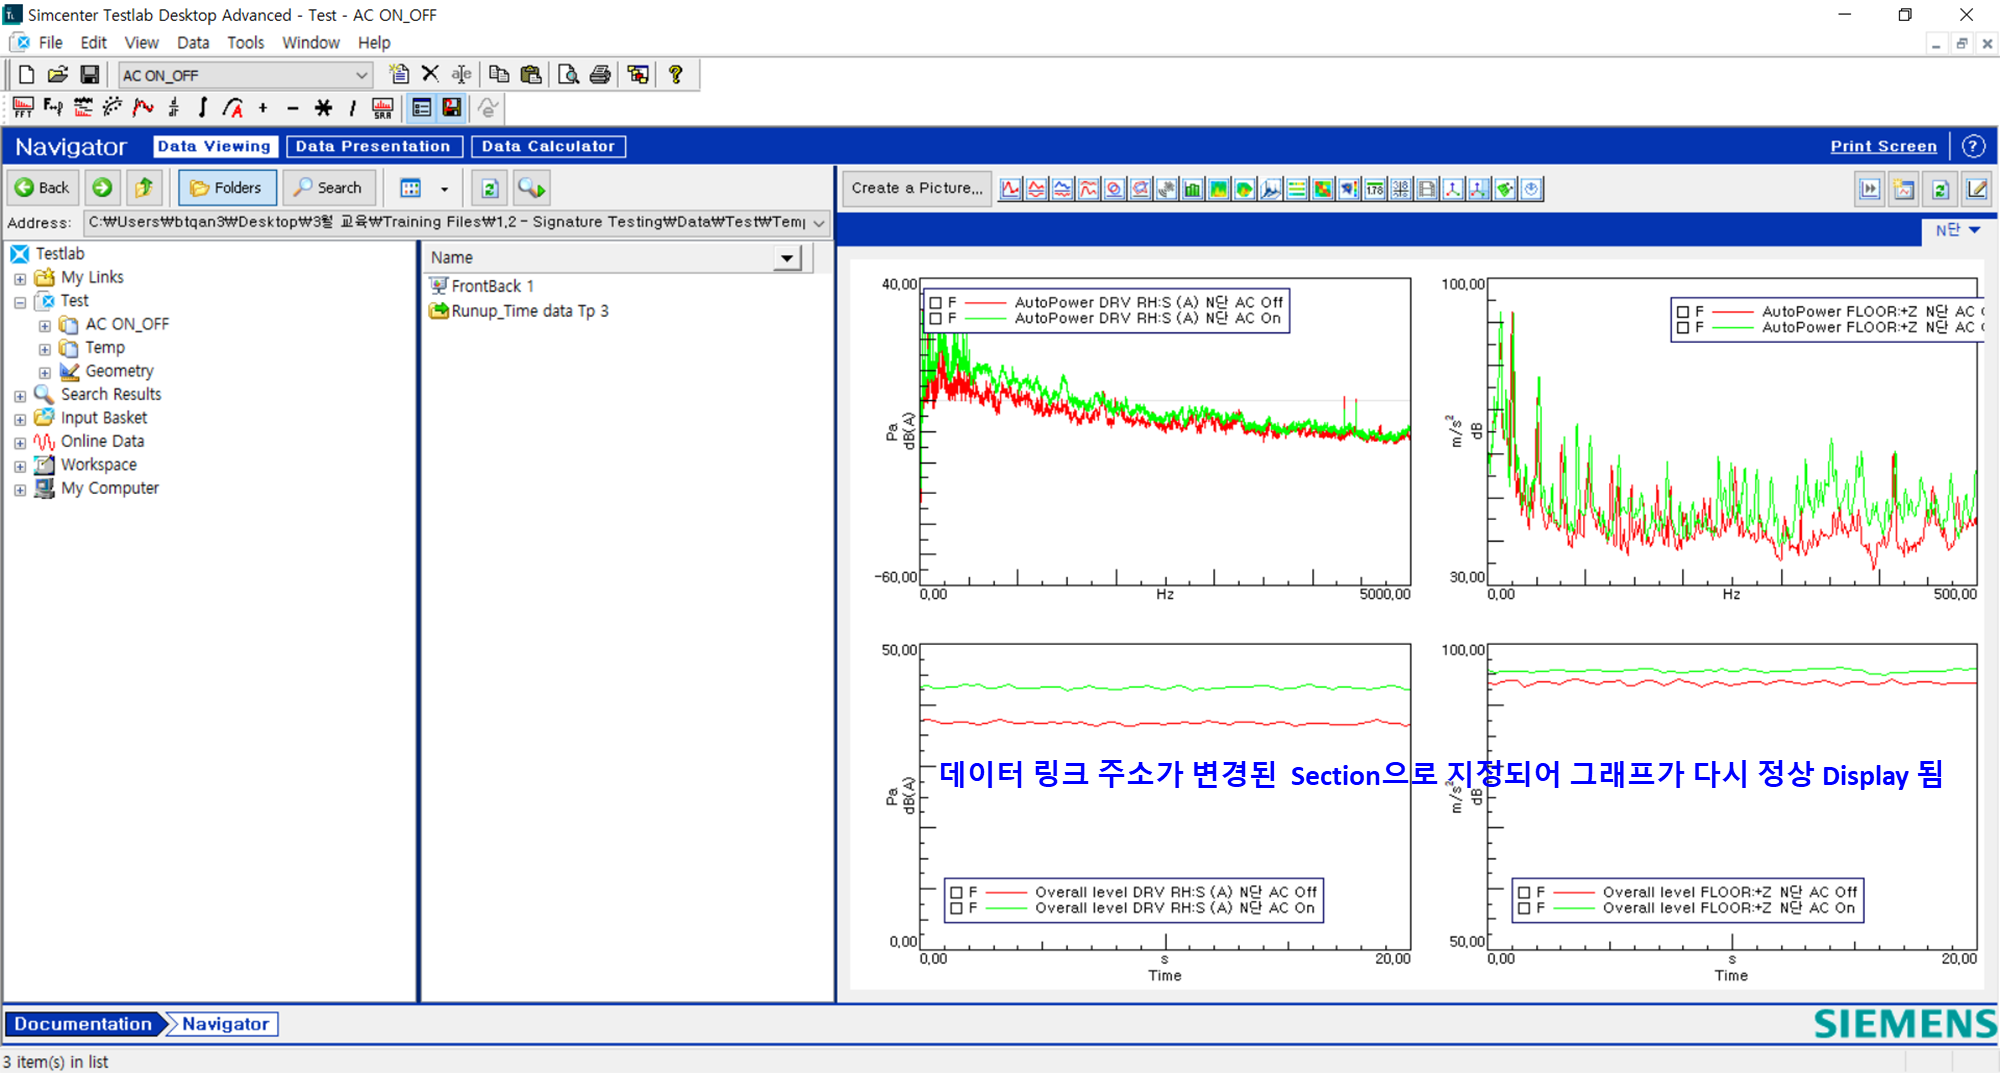Click the Search button
This screenshot has width=2000, height=1073.
point(328,187)
